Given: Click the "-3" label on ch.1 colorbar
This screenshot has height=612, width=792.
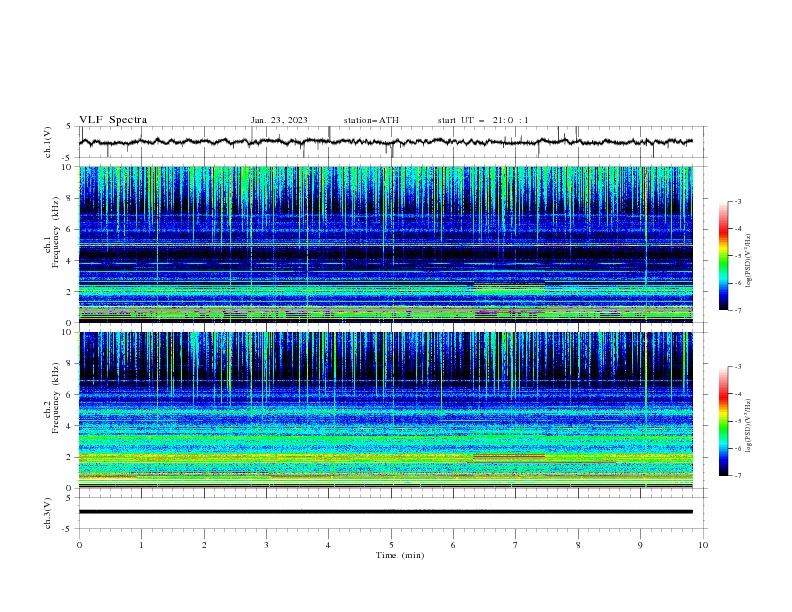Looking at the screenshot, I should pos(737,201).
